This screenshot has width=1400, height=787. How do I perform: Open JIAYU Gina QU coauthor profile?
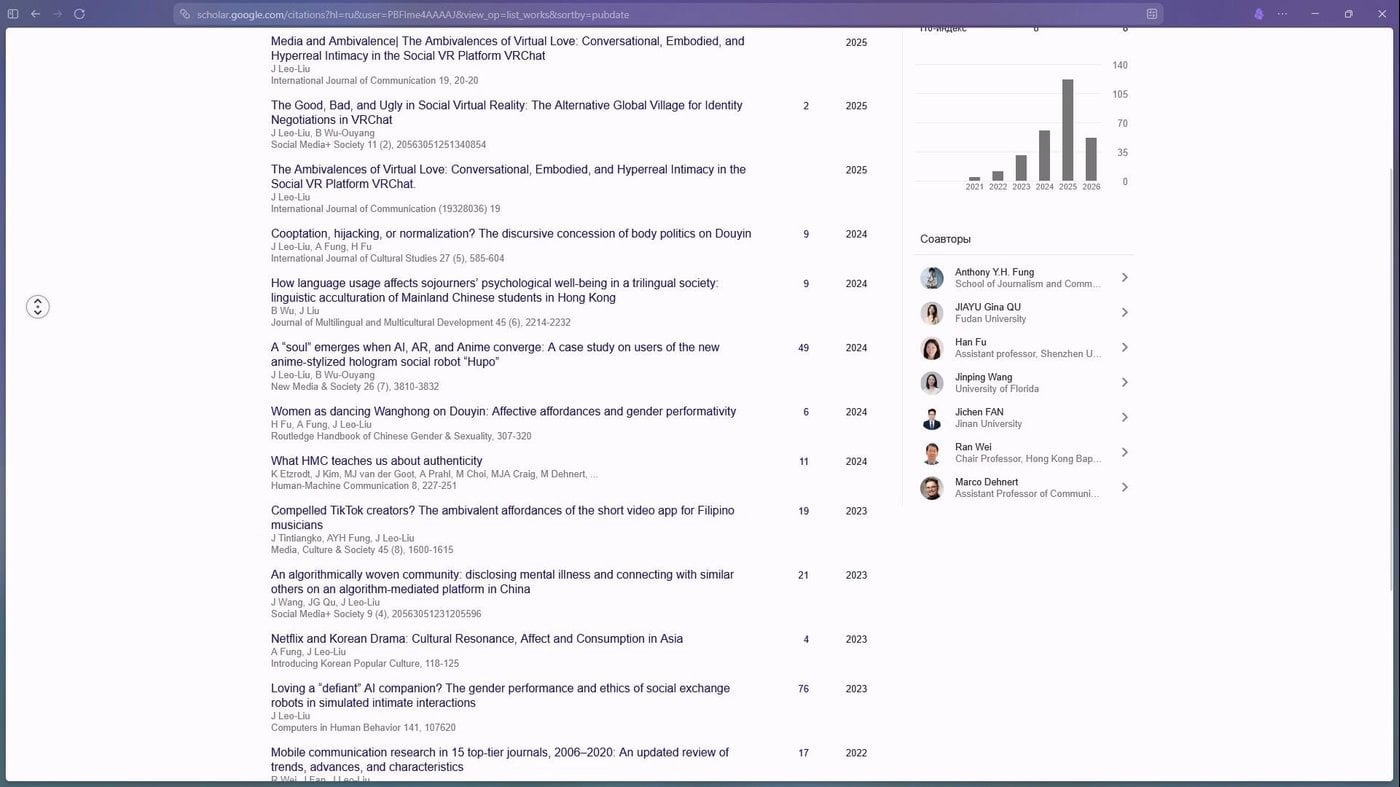pyautogui.click(x=988, y=307)
